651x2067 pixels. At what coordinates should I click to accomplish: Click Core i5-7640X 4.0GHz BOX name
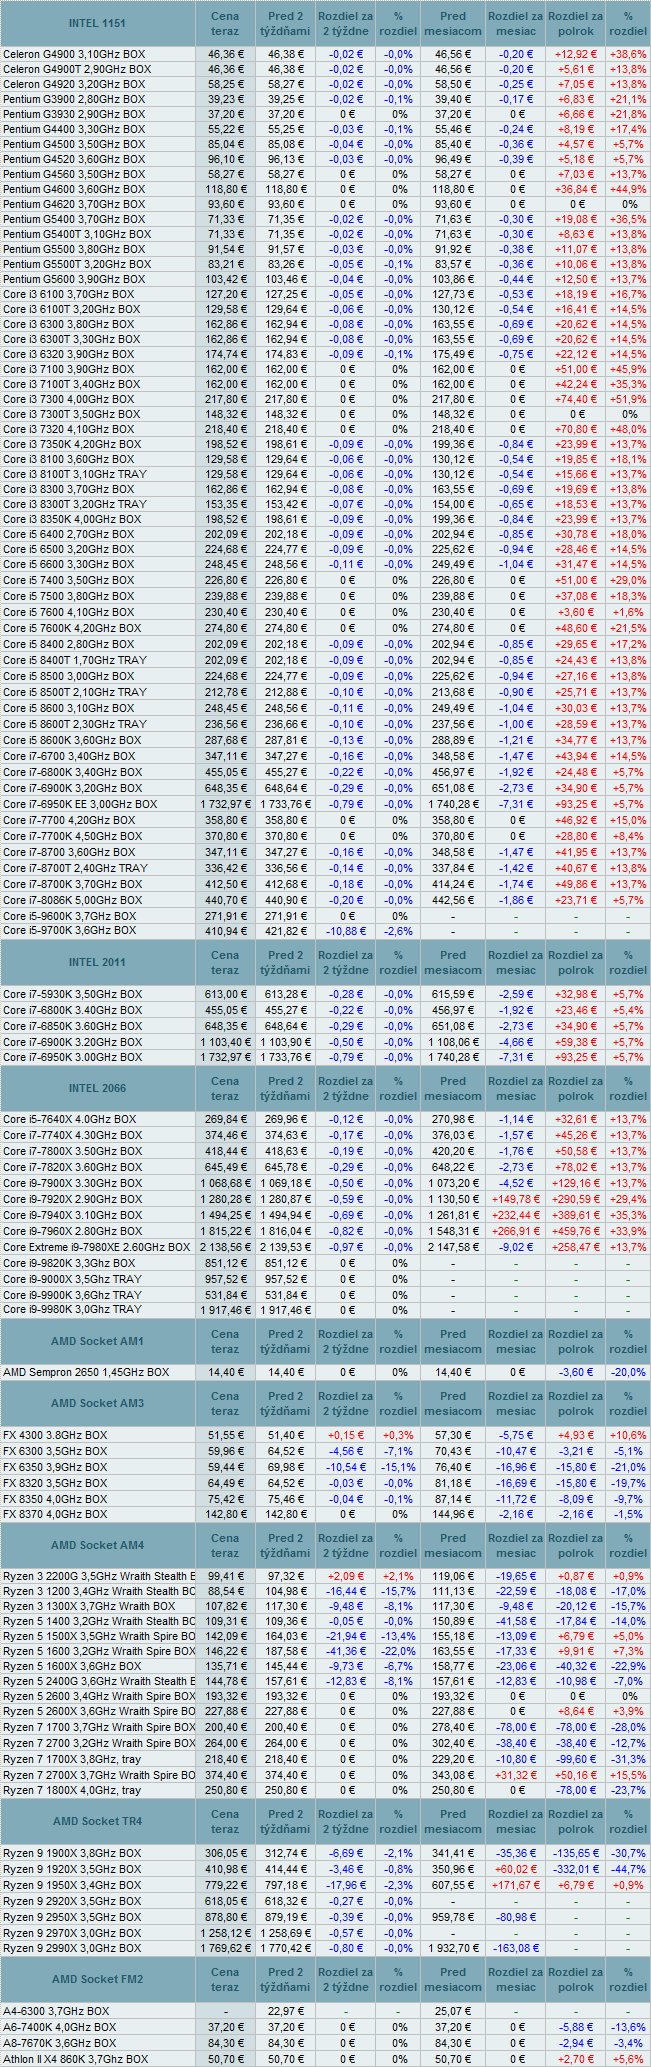coord(70,1119)
